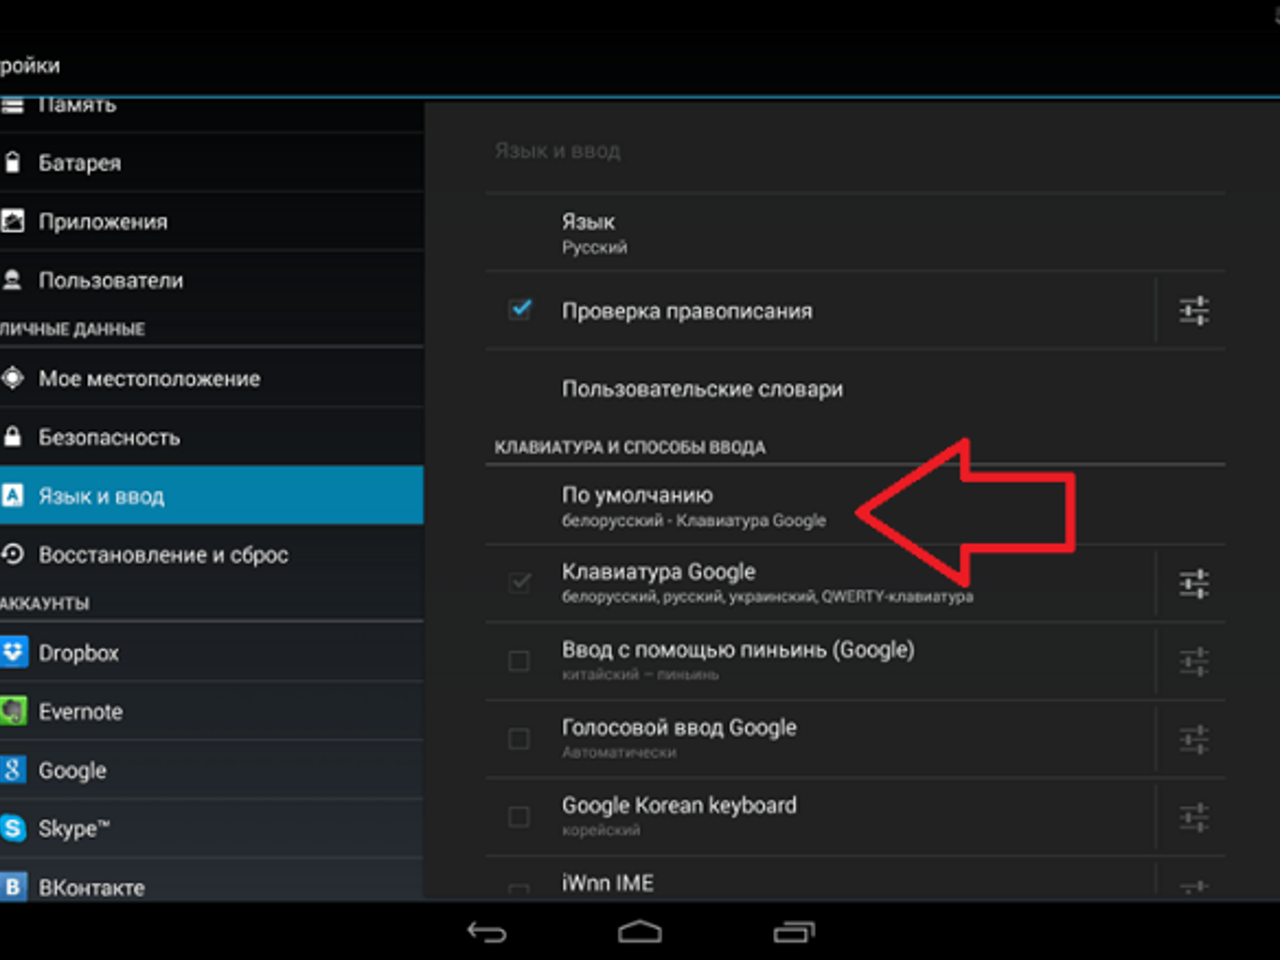Open settings icon for Клавиатура Google
The height and width of the screenshot is (960, 1280).
point(1194,583)
